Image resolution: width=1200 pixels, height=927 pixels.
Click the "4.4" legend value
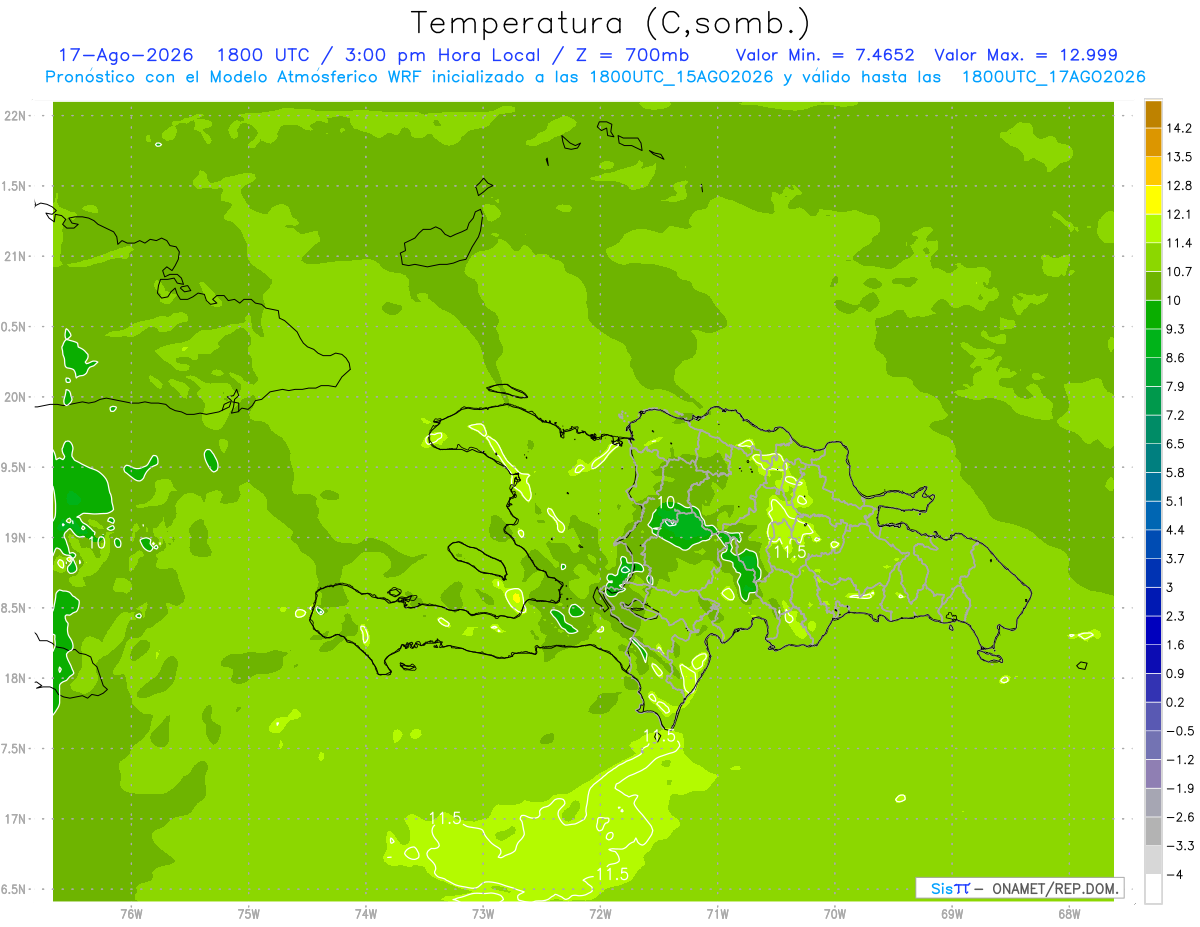(1177, 530)
